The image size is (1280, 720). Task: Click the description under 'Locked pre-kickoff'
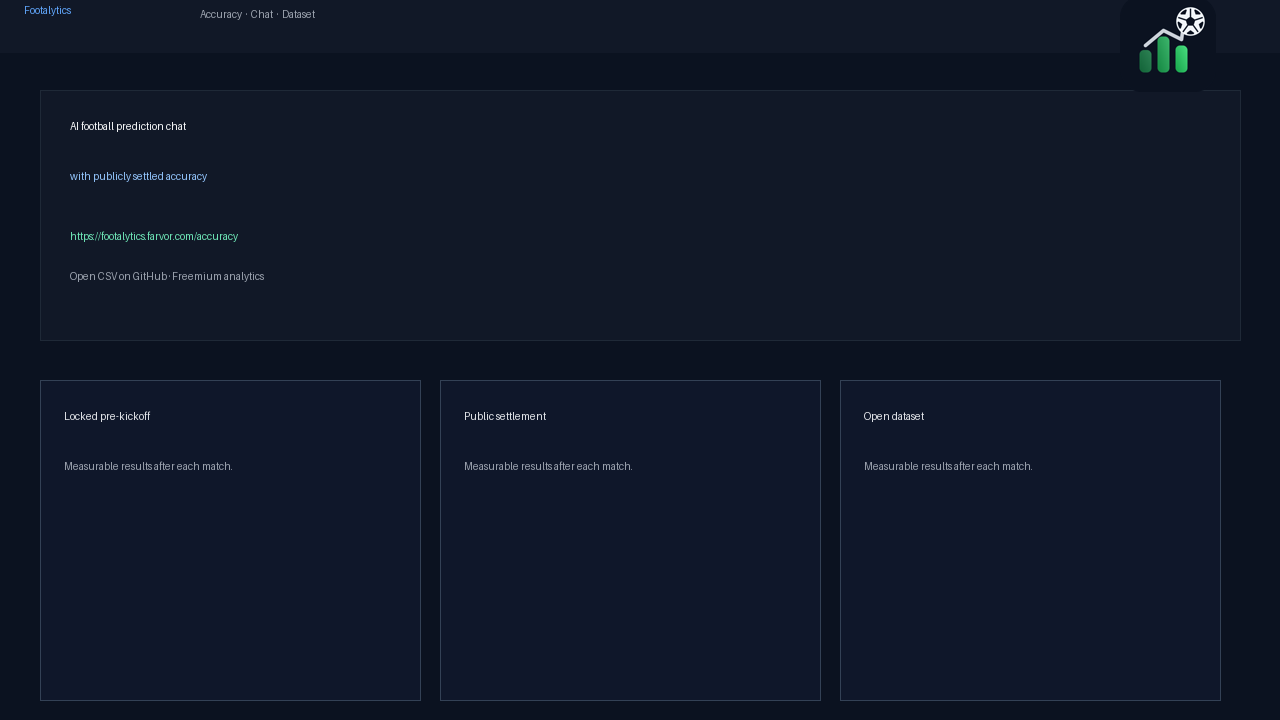point(148,466)
